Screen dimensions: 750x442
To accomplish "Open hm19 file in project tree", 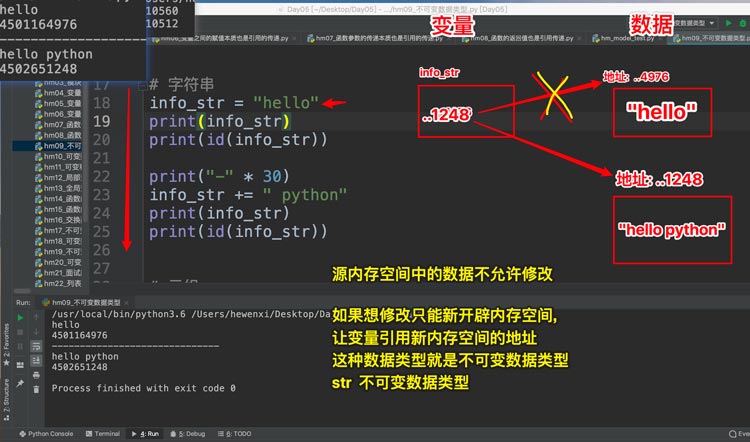I will [x=58, y=252].
